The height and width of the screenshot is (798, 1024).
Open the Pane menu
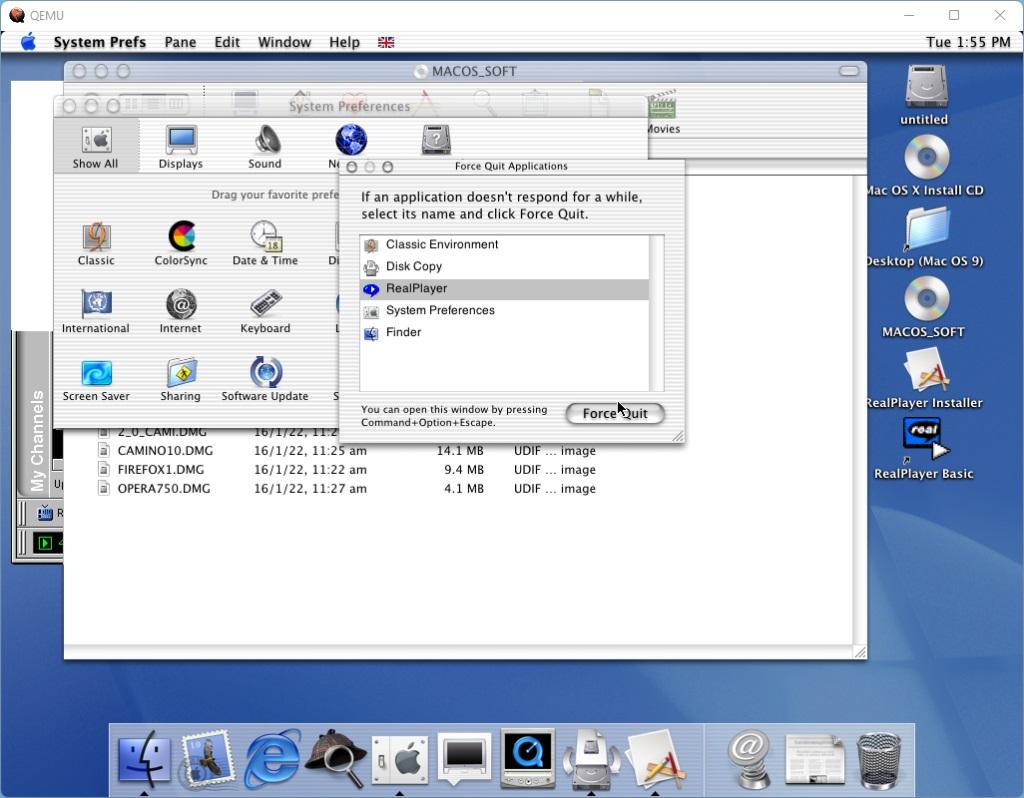[180, 42]
